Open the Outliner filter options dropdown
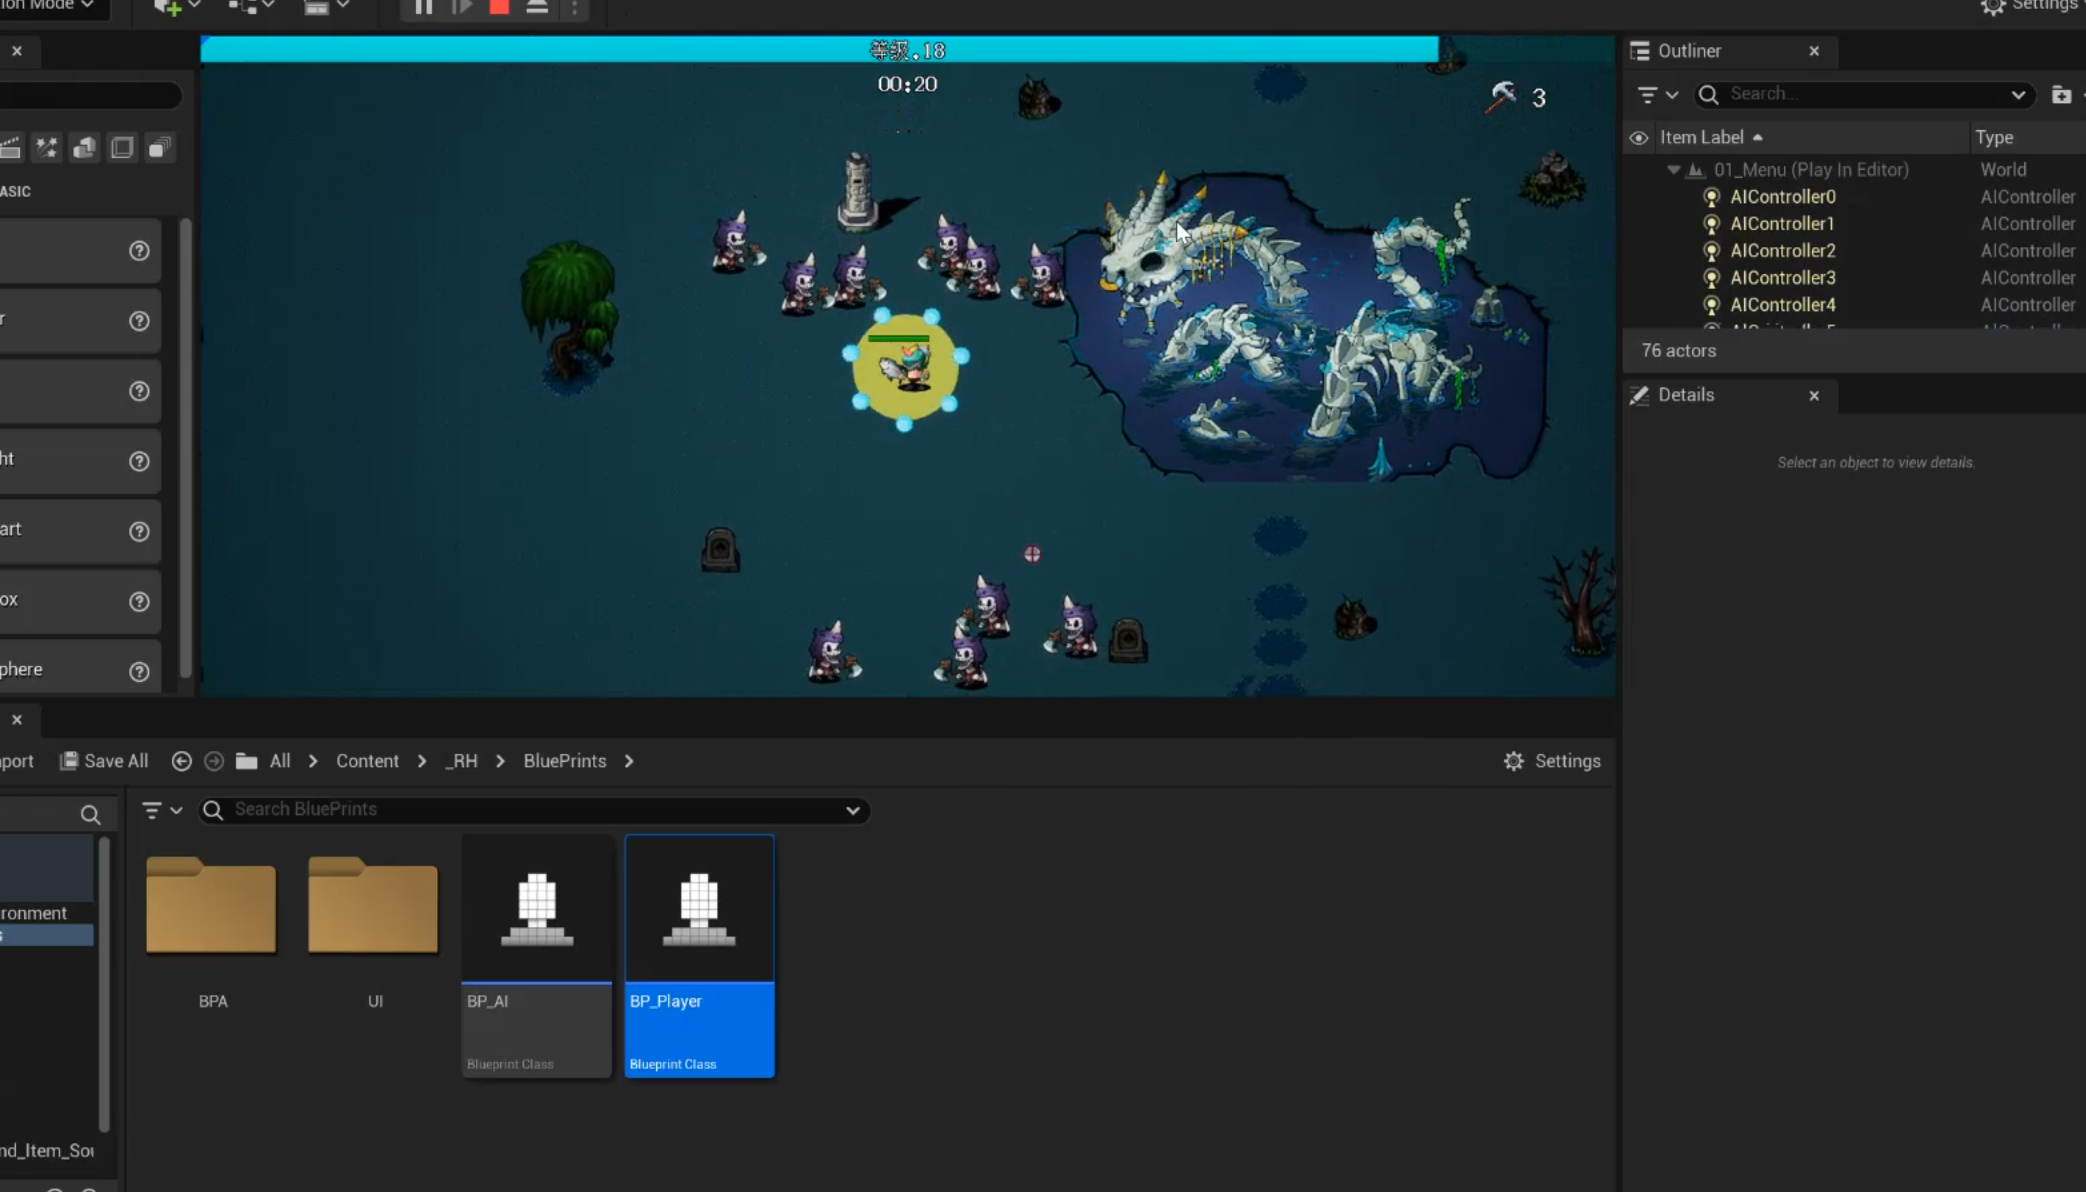2086x1192 pixels. tap(1656, 94)
